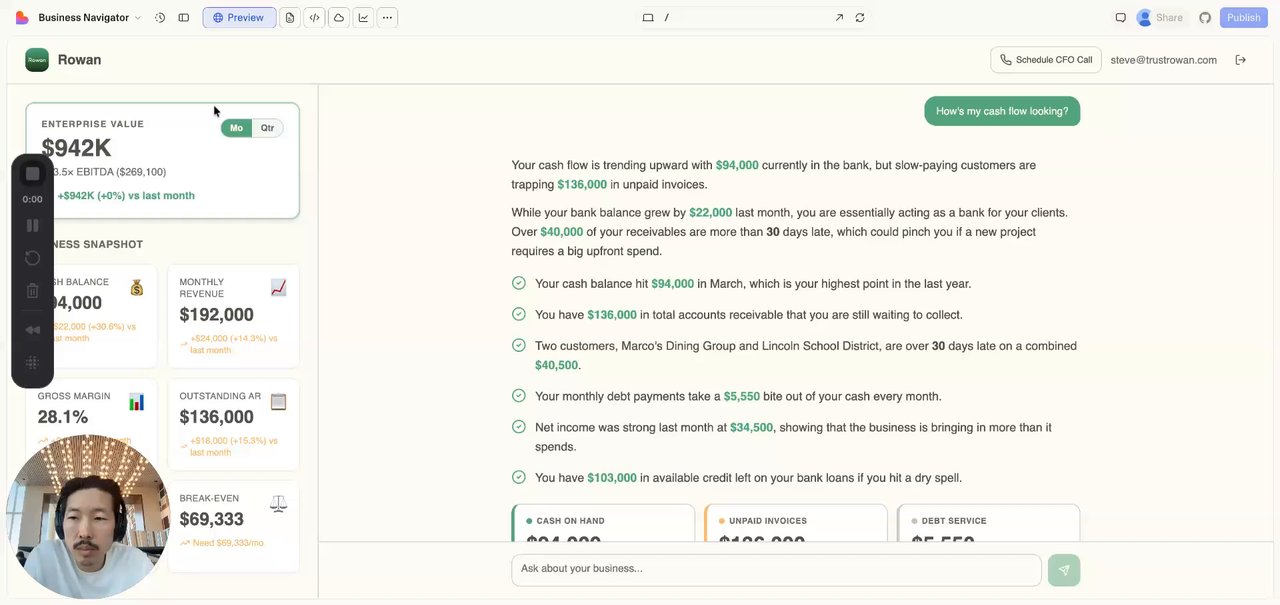
Task: Toggle the sidebar panel layout icon
Action: [184, 18]
